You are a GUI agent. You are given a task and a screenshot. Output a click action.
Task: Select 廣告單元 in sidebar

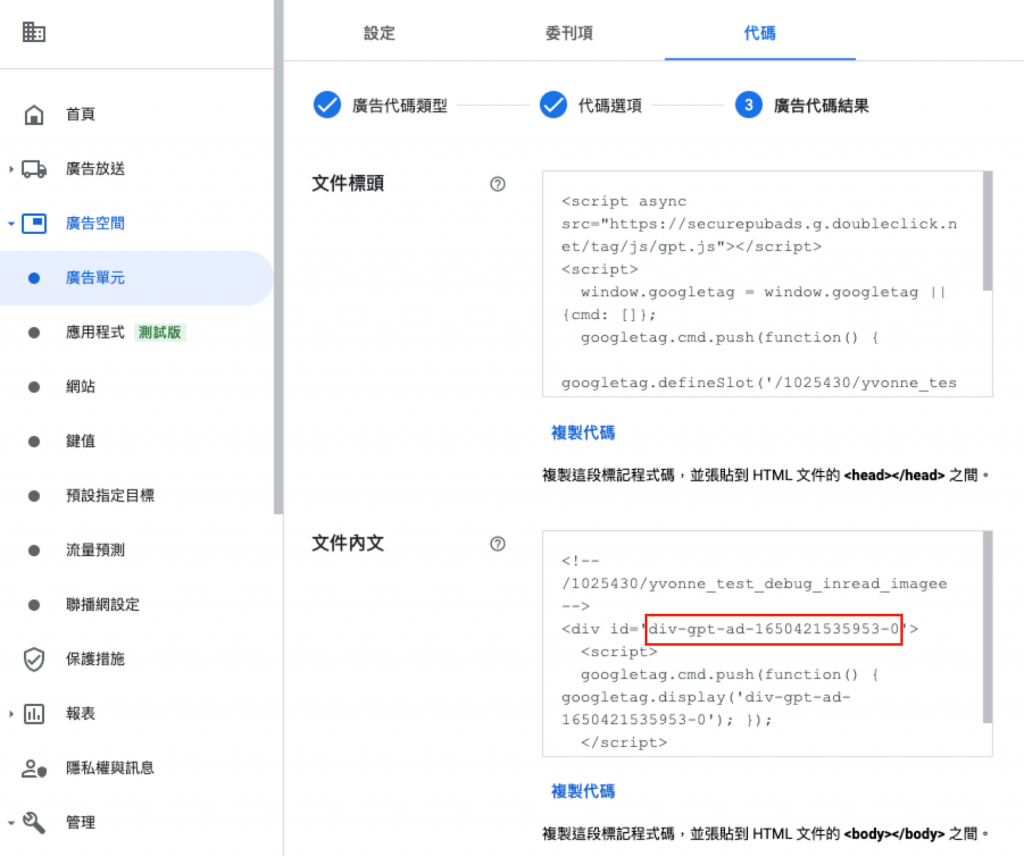coord(136,278)
